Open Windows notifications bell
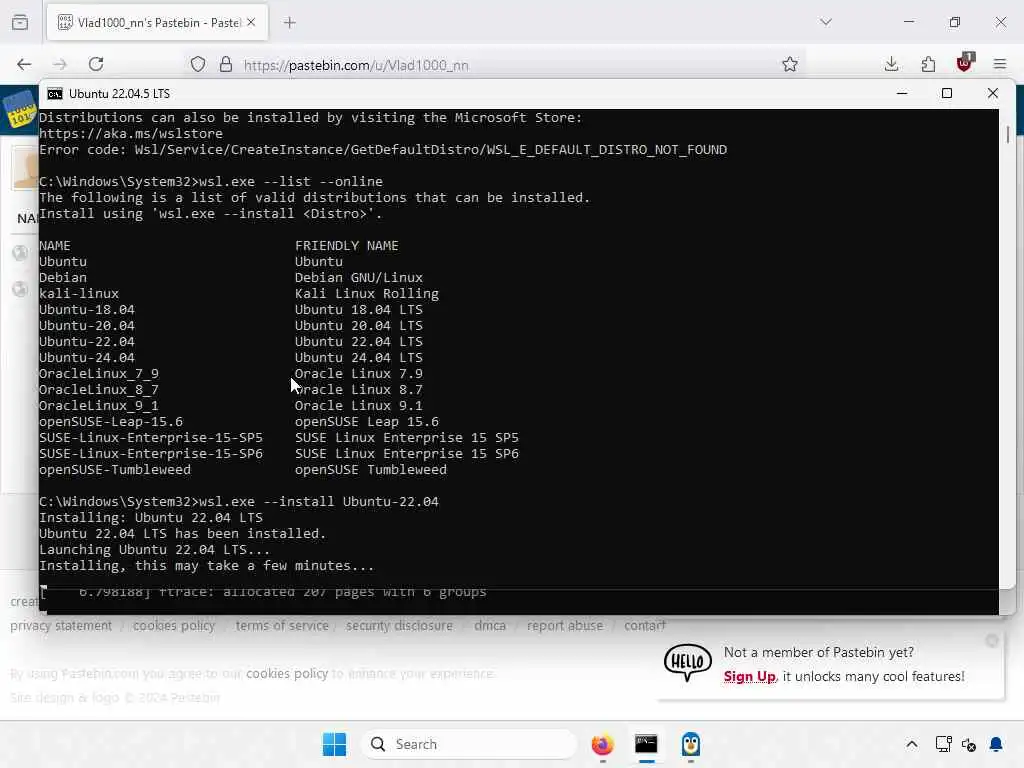This screenshot has height=768, width=1024. click(996, 744)
